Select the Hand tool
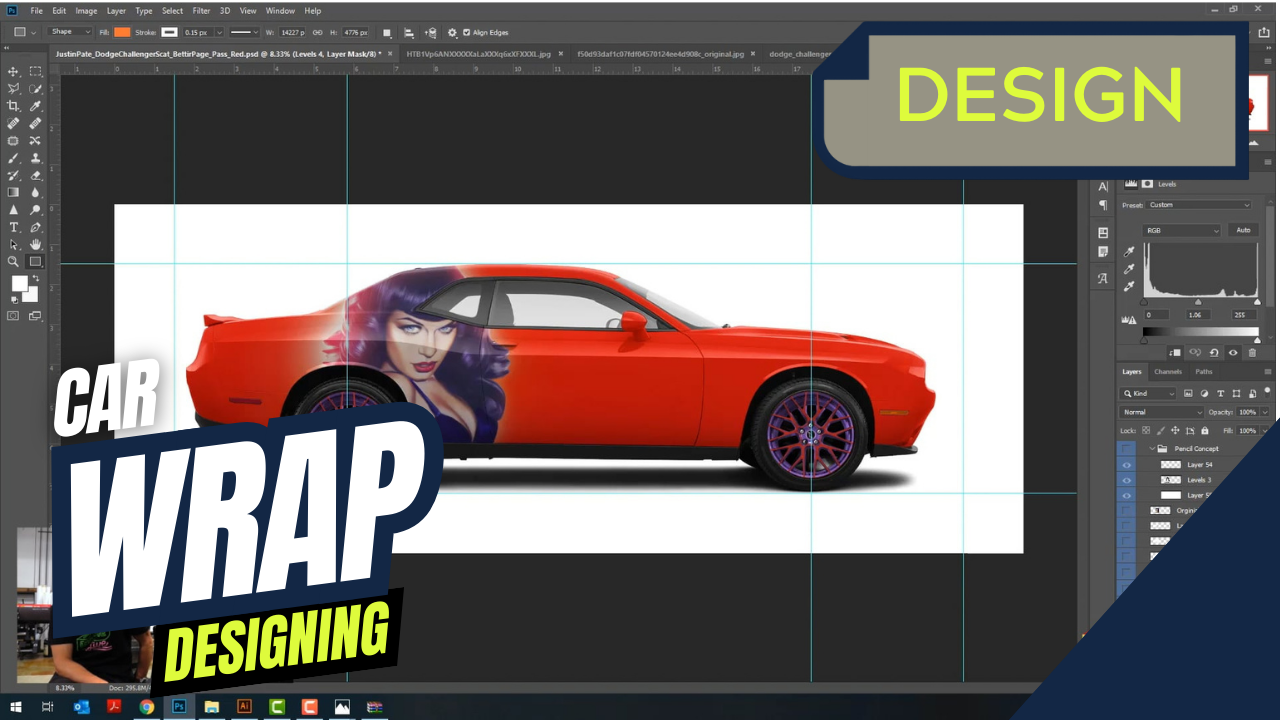This screenshot has height=720, width=1280. 36,244
